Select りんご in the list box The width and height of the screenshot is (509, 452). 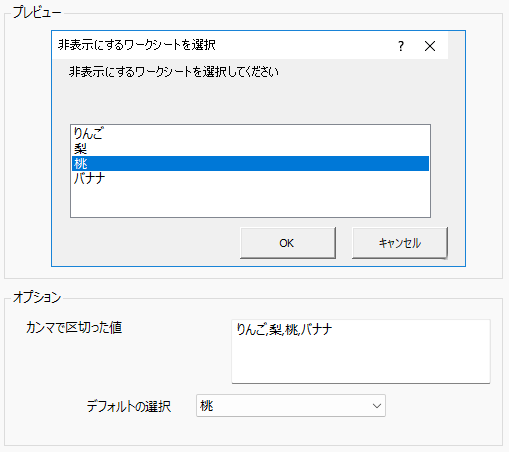250,133
